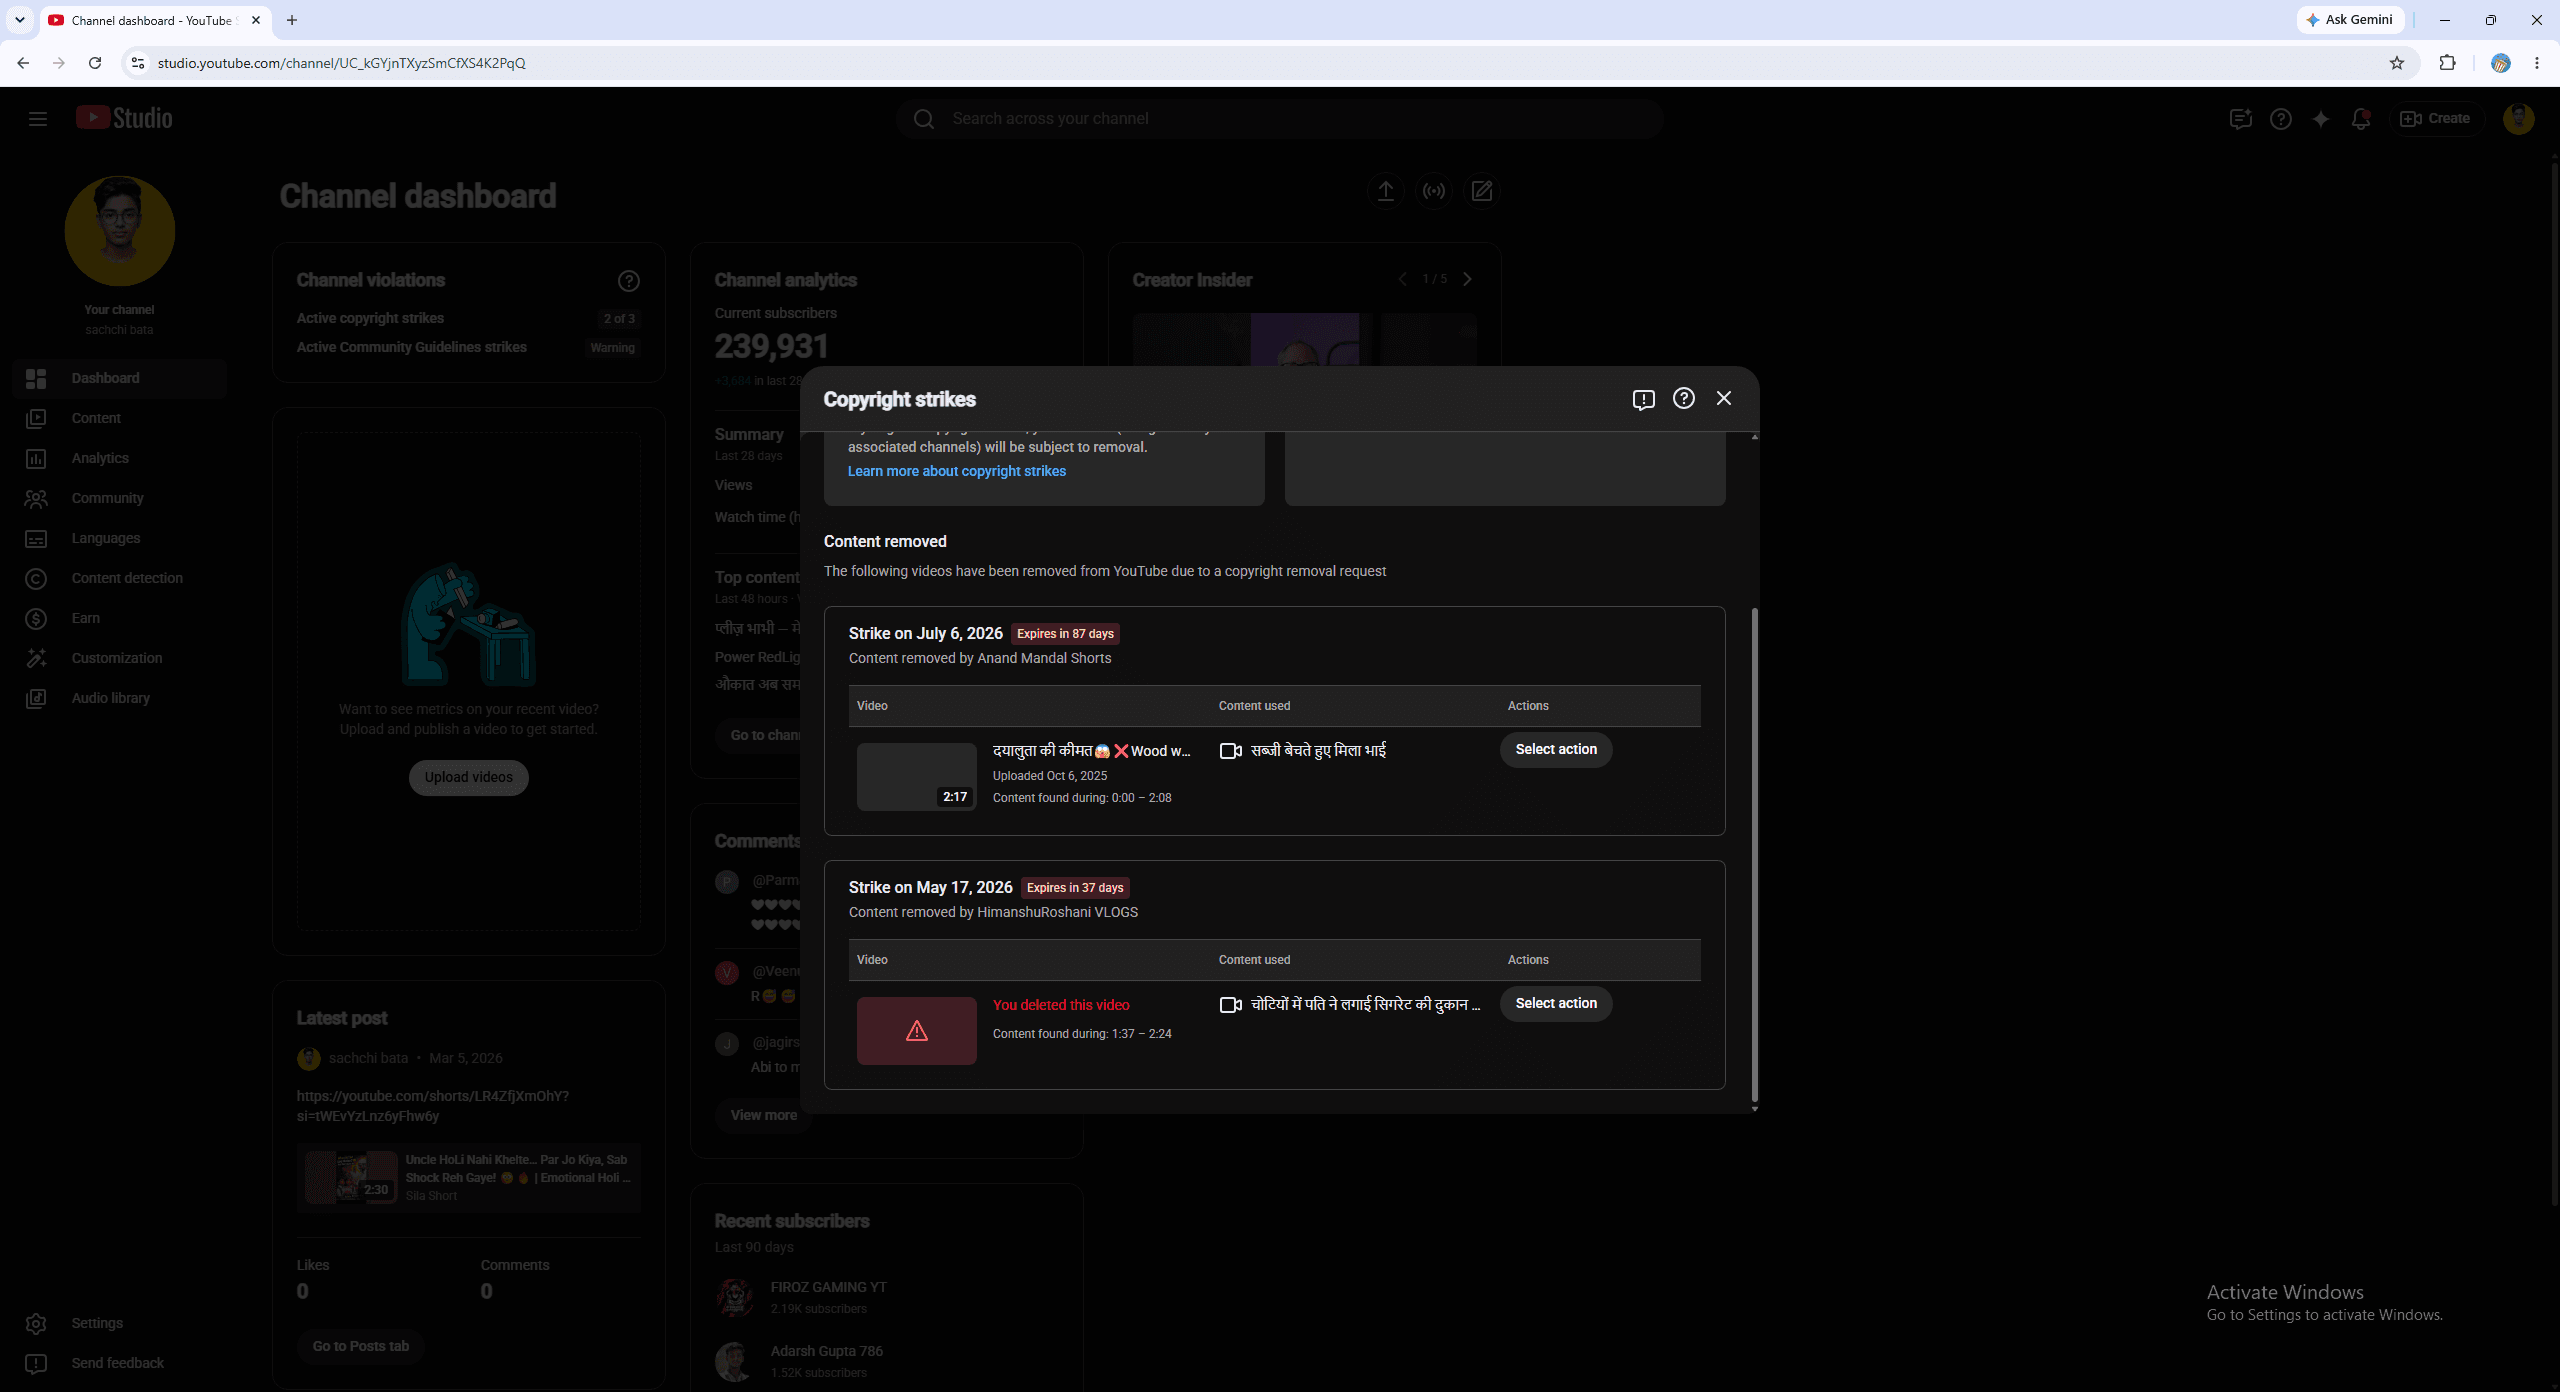This screenshot has height=1392, width=2560.
Task: Open notifications bell in Studio
Action: (2361, 119)
